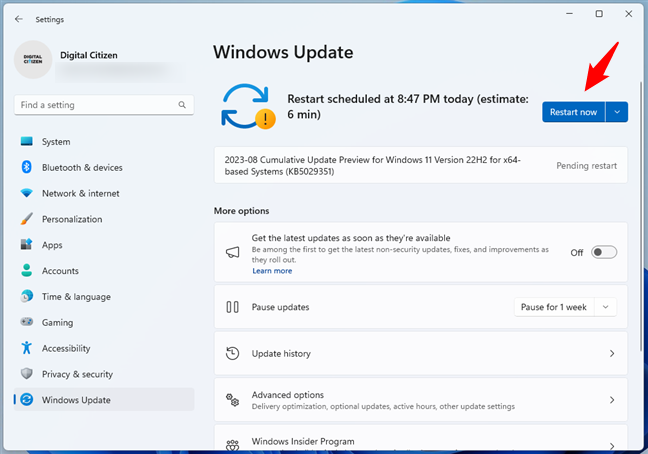The image size is (648, 454).
Task: Open Update history label
Action: (x=281, y=354)
